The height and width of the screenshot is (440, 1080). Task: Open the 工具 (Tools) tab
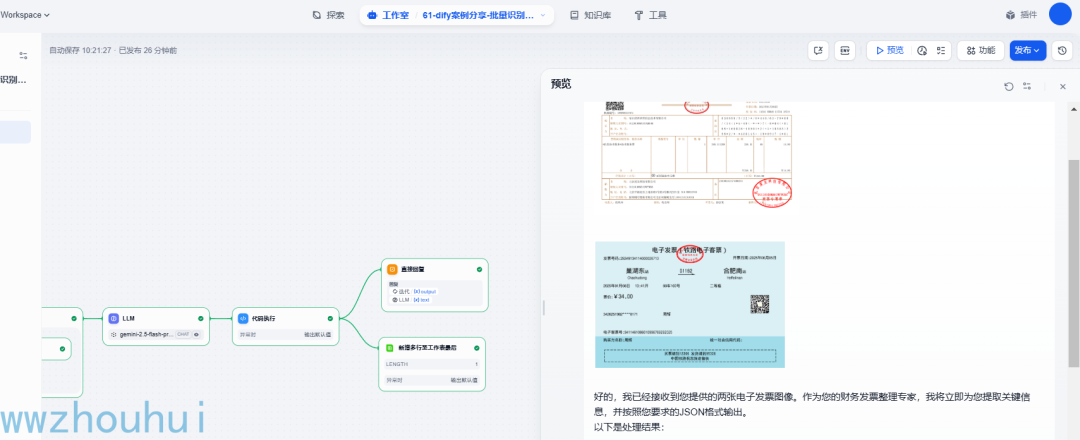pyautogui.click(x=650, y=15)
